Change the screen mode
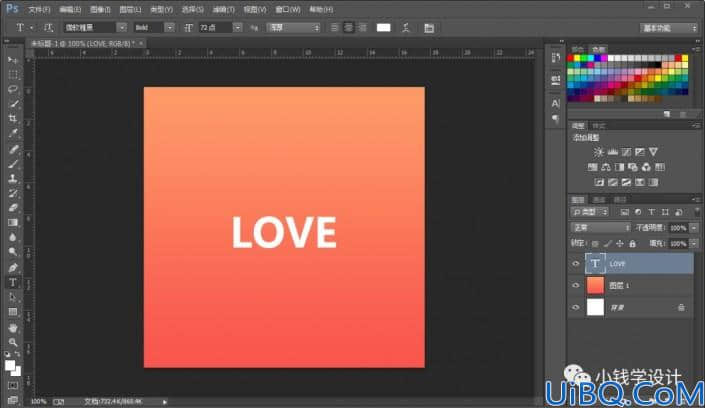 click(x=13, y=400)
